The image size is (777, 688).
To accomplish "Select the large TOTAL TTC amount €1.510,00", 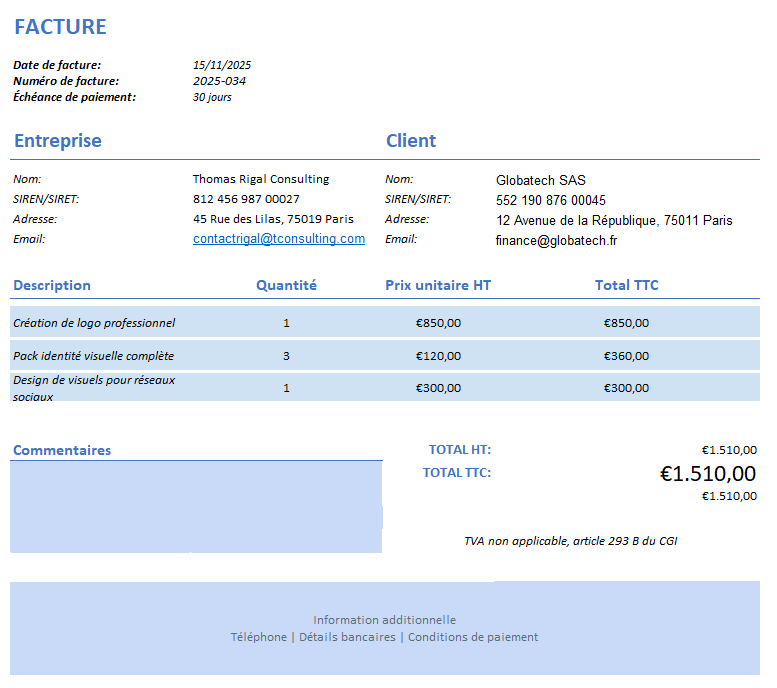I will [708, 474].
